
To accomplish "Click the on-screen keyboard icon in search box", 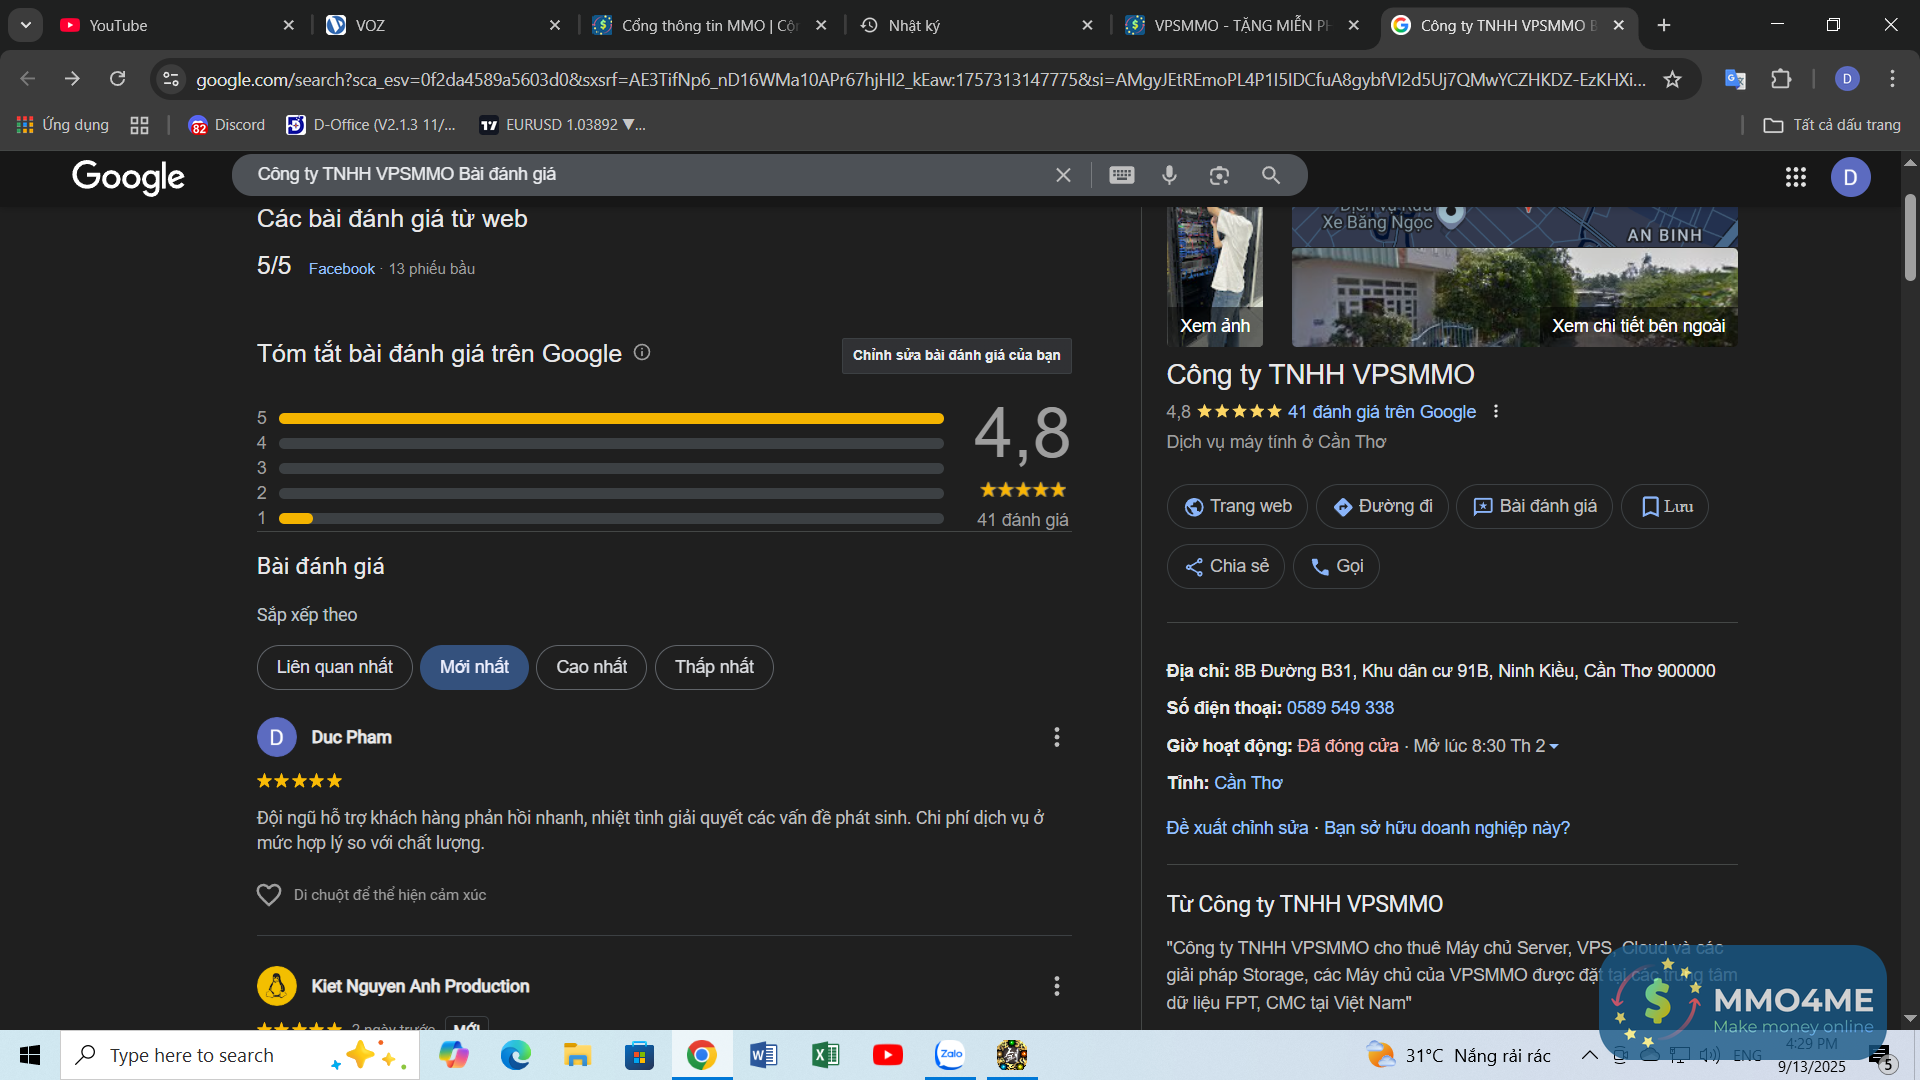I will coord(1122,175).
